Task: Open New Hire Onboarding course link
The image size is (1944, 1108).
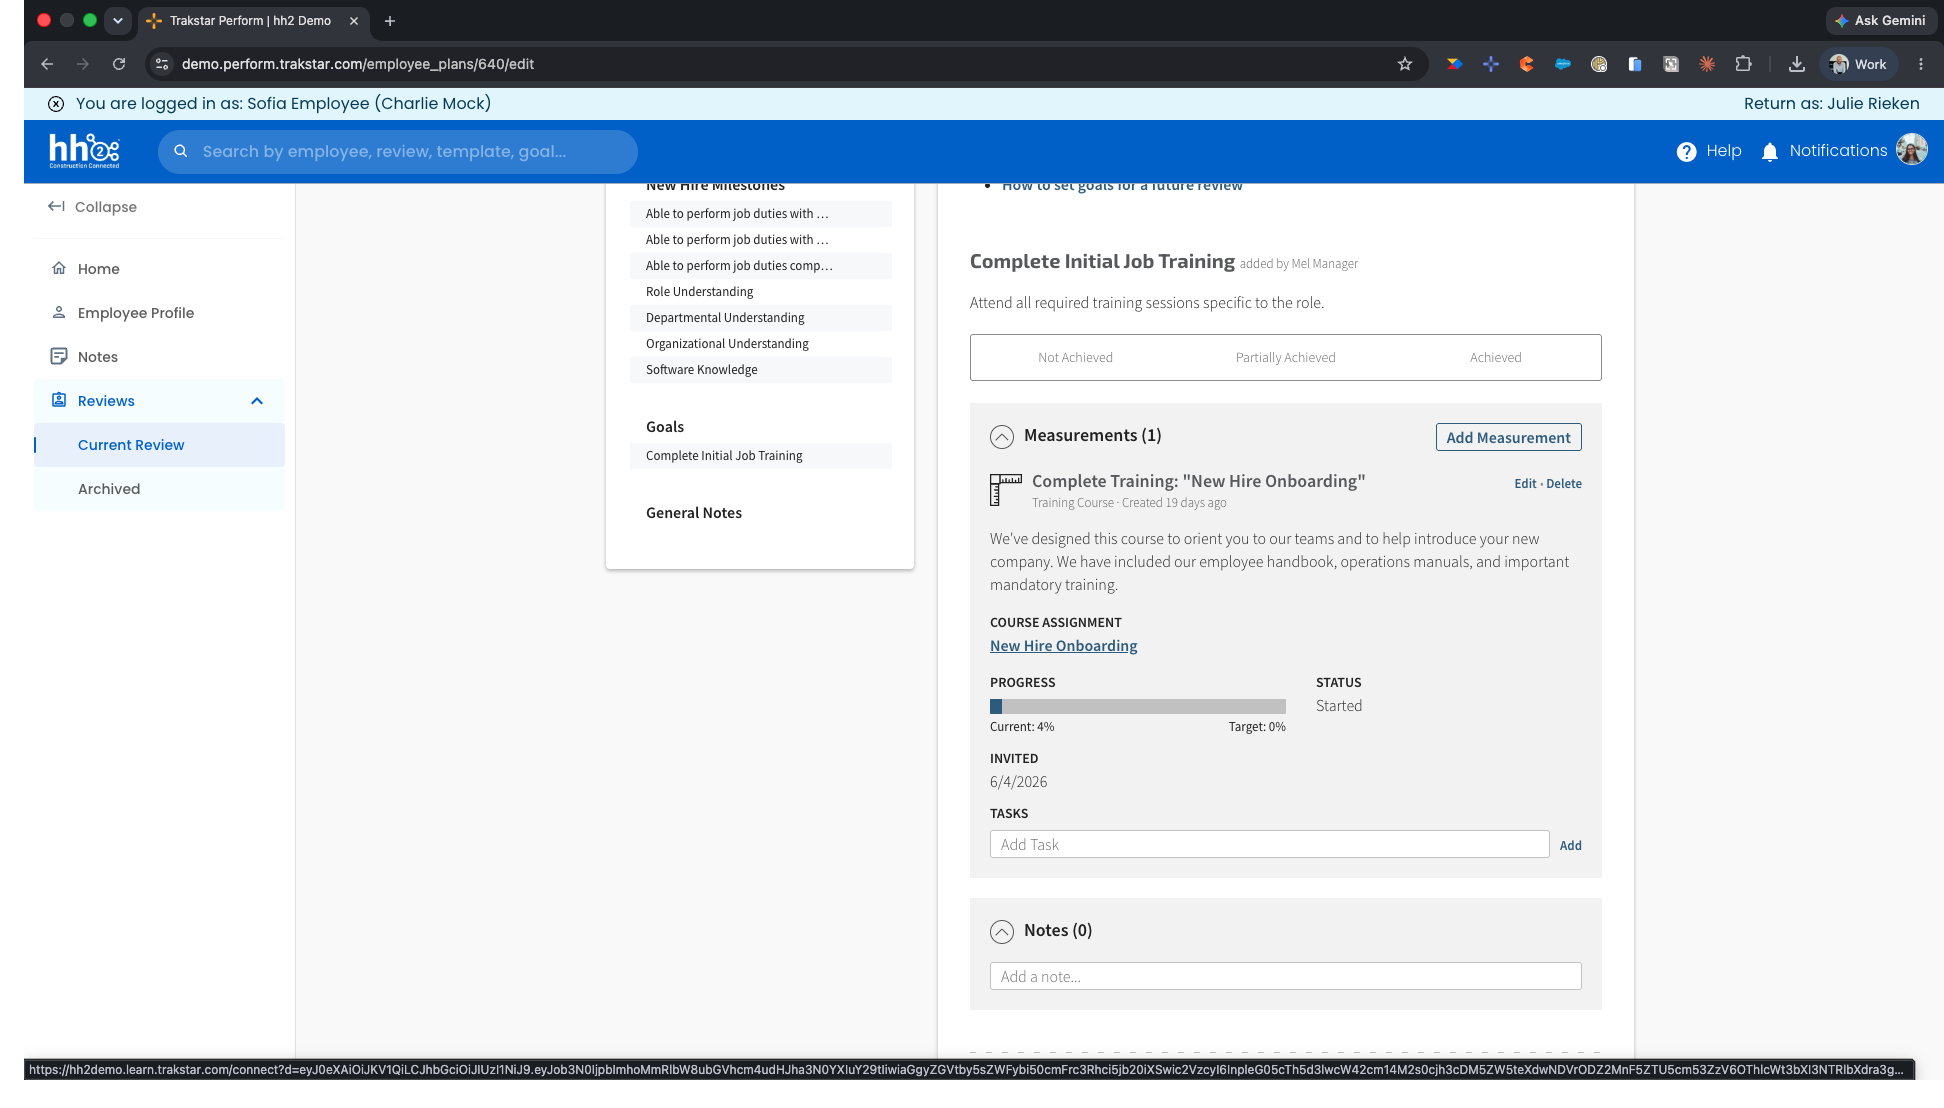Action: pos(1063,646)
